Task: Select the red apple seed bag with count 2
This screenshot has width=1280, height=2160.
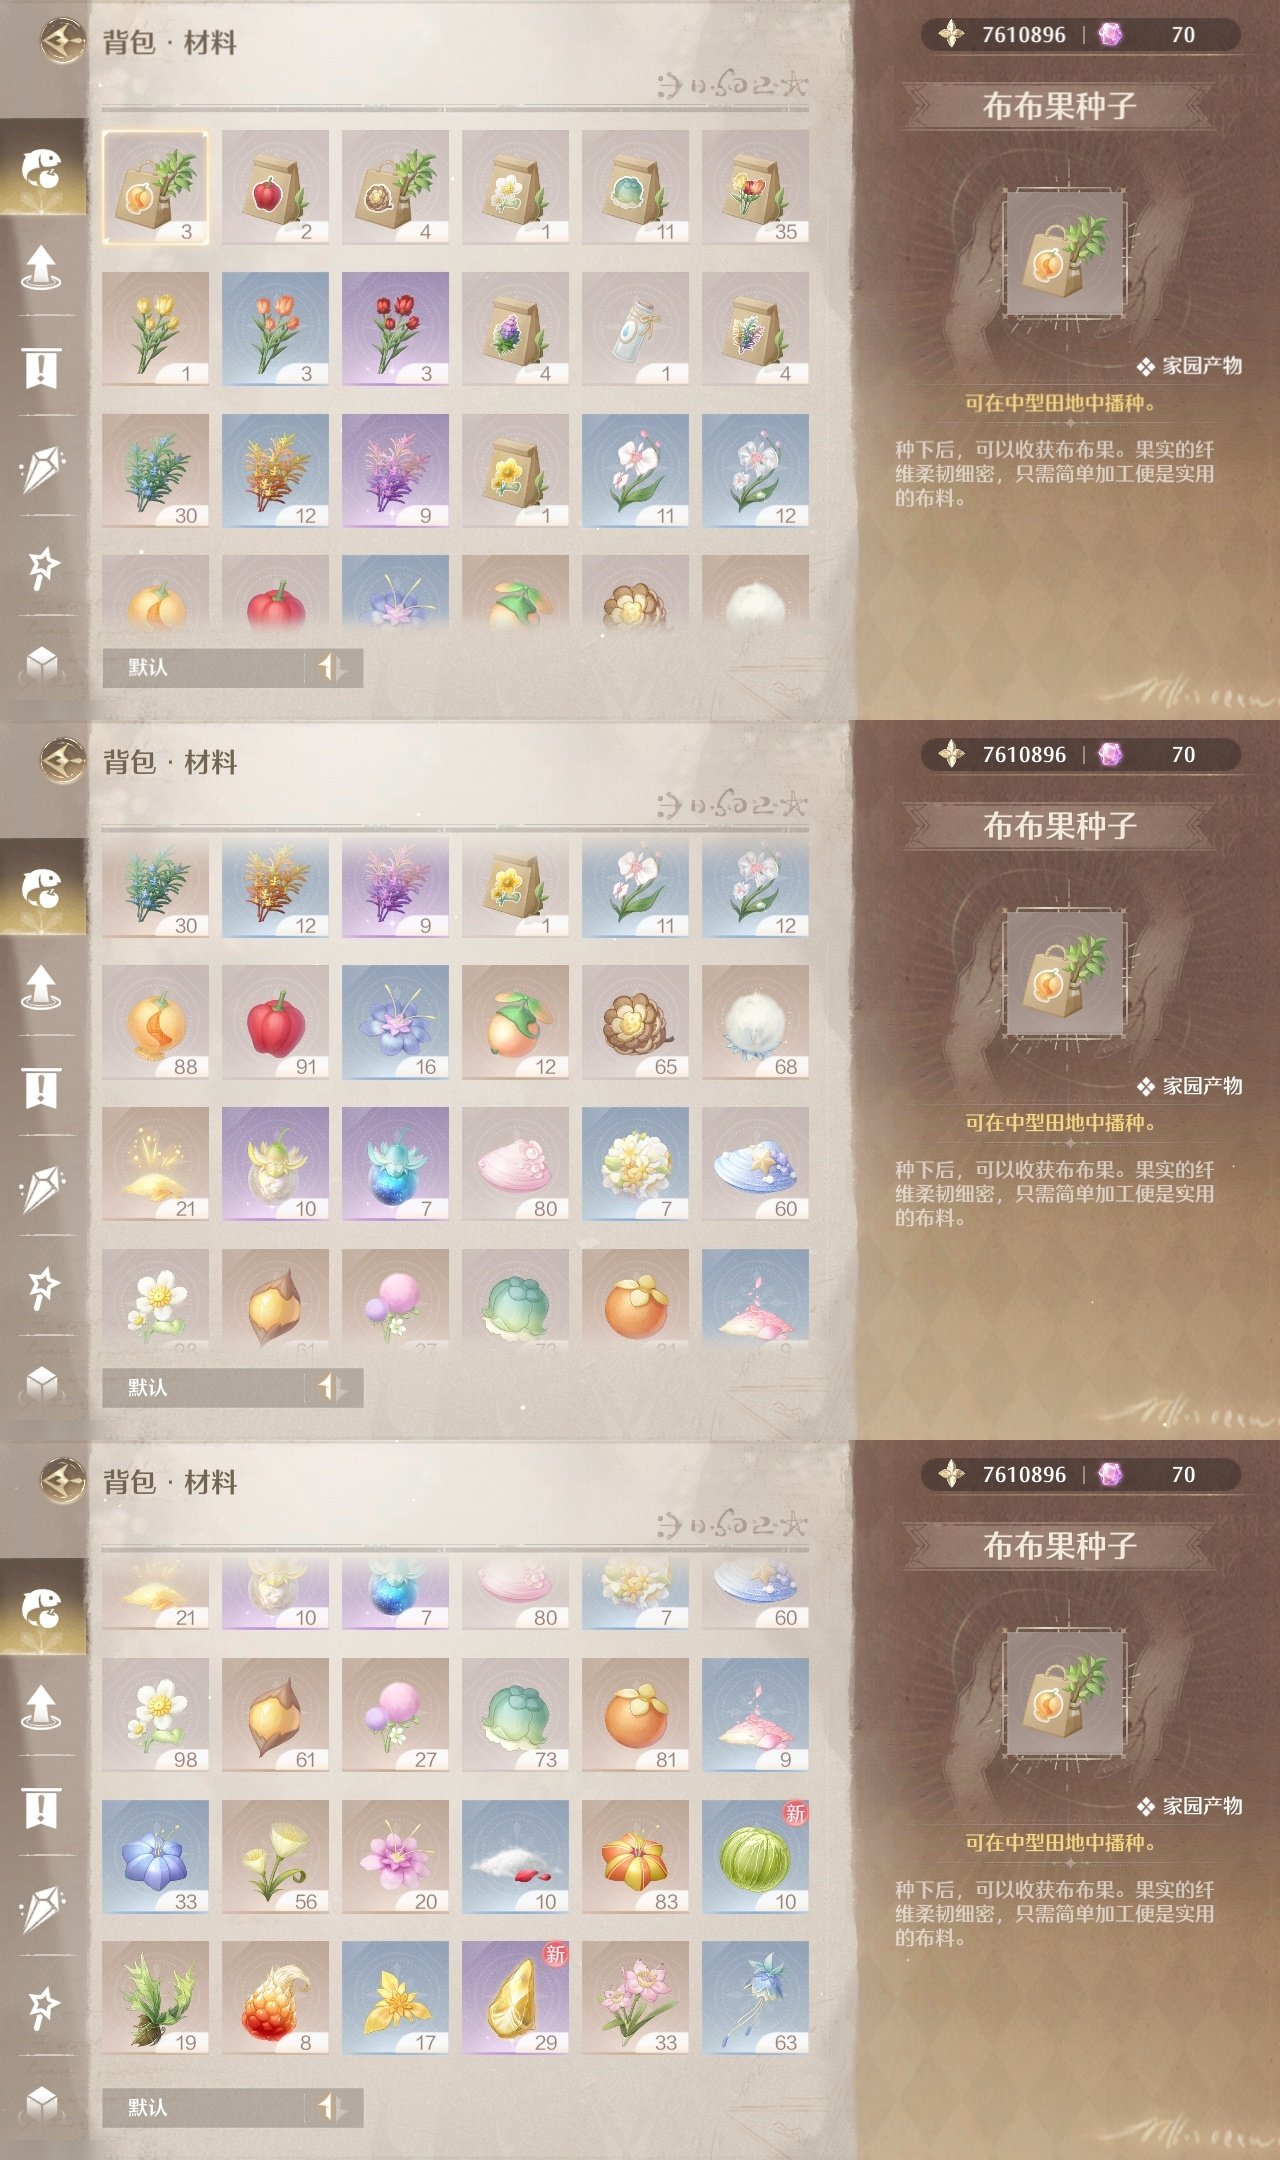Action: (275, 187)
